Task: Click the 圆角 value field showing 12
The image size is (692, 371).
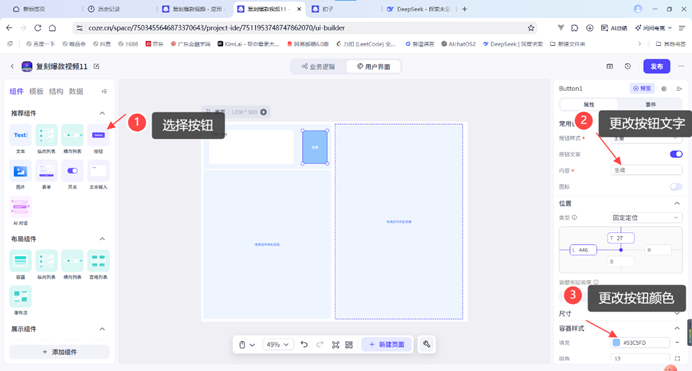Action: tap(640, 359)
